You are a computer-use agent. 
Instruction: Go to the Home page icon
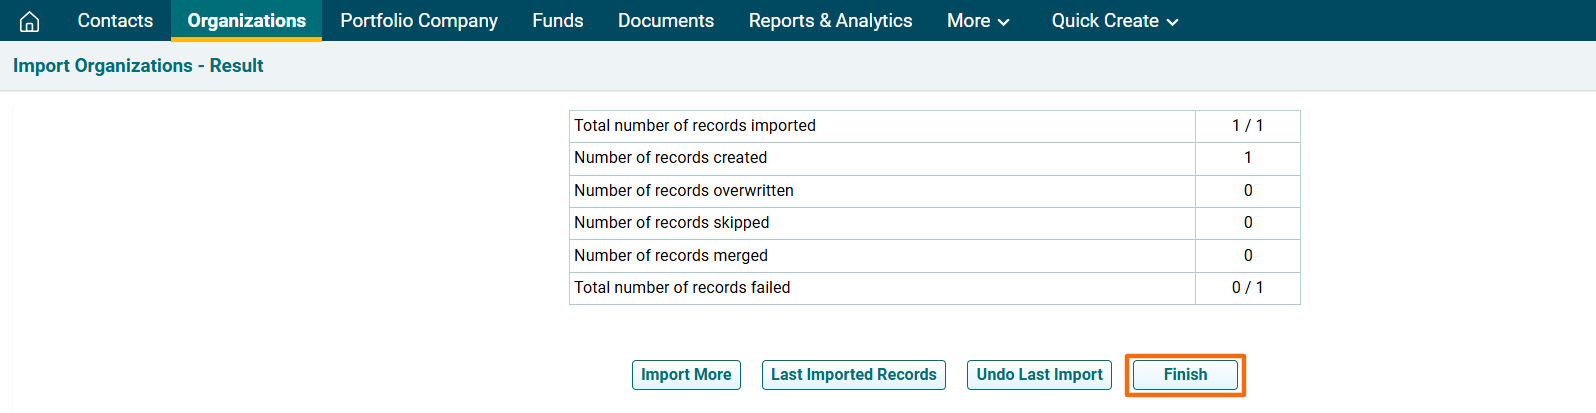click(30, 21)
